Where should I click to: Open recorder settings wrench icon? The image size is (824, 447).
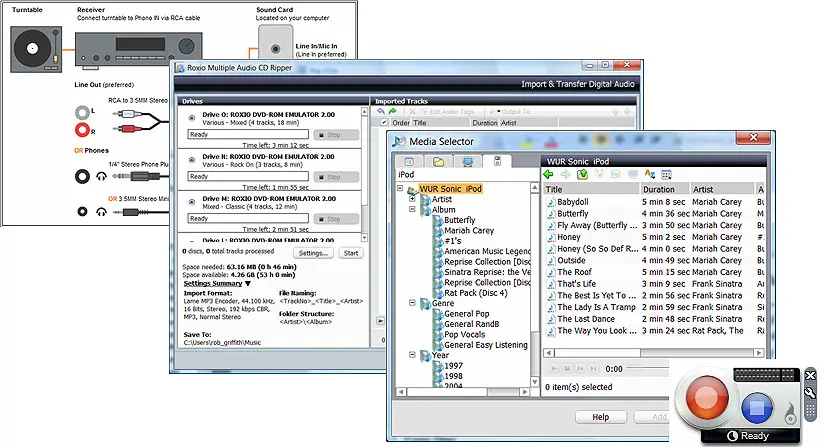(811, 393)
